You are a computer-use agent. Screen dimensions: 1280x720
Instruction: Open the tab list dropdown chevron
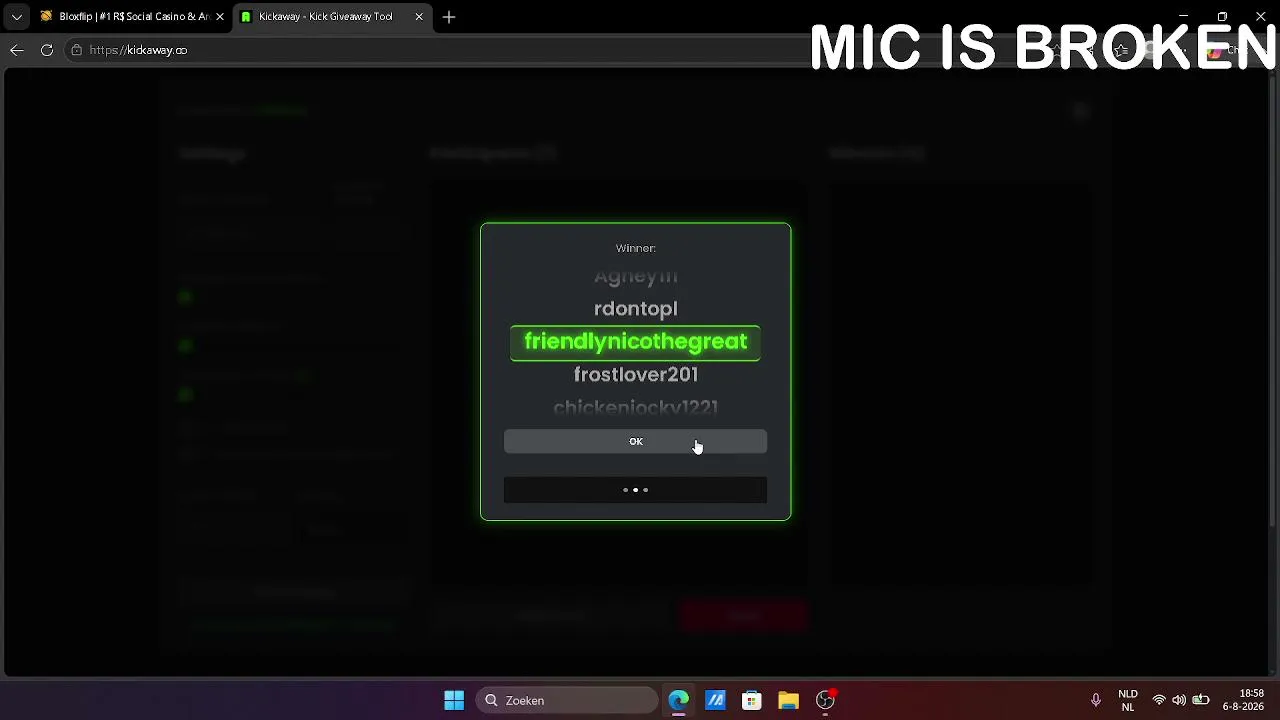pyautogui.click(x=16, y=17)
